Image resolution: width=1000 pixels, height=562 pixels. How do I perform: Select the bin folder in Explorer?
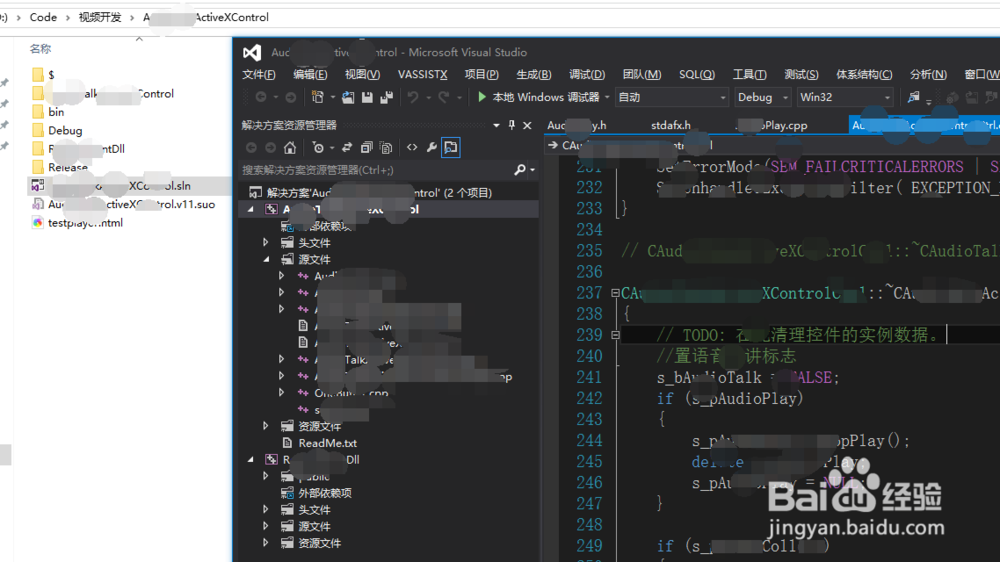click(x=56, y=112)
